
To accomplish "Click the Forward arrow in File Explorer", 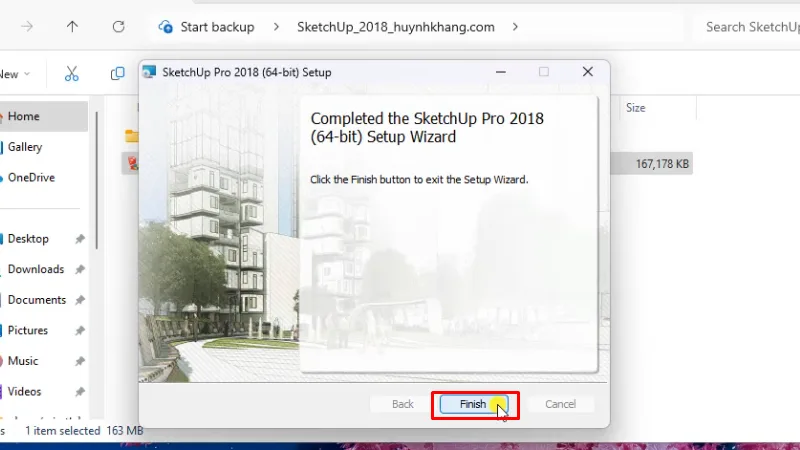I will coord(27,27).
